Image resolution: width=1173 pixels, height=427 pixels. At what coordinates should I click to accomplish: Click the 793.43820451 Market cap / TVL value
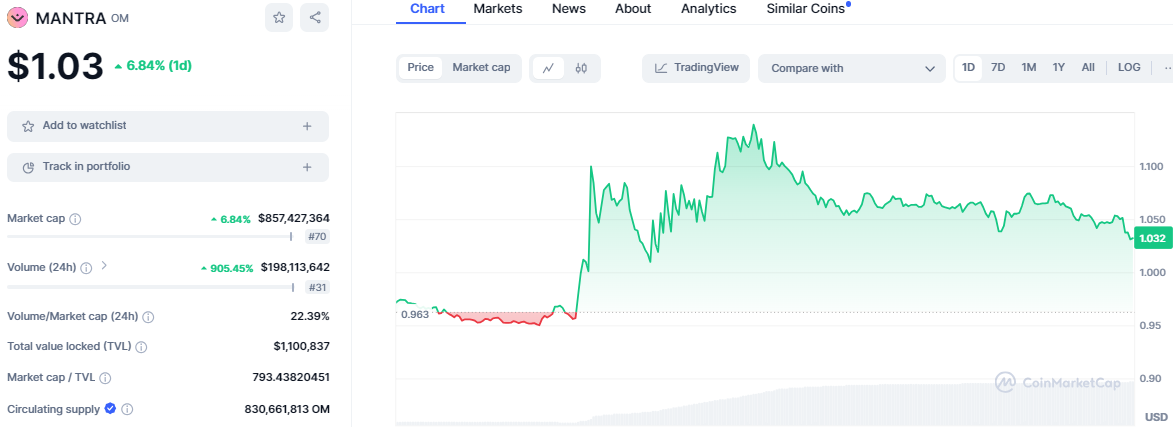click(x=291, y=378)
